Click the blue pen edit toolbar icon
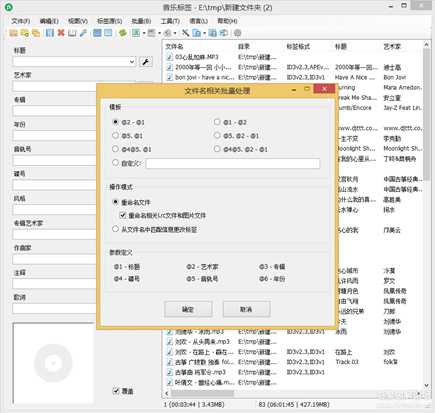The width and height of the screenshot is (435, 413). 83,33
